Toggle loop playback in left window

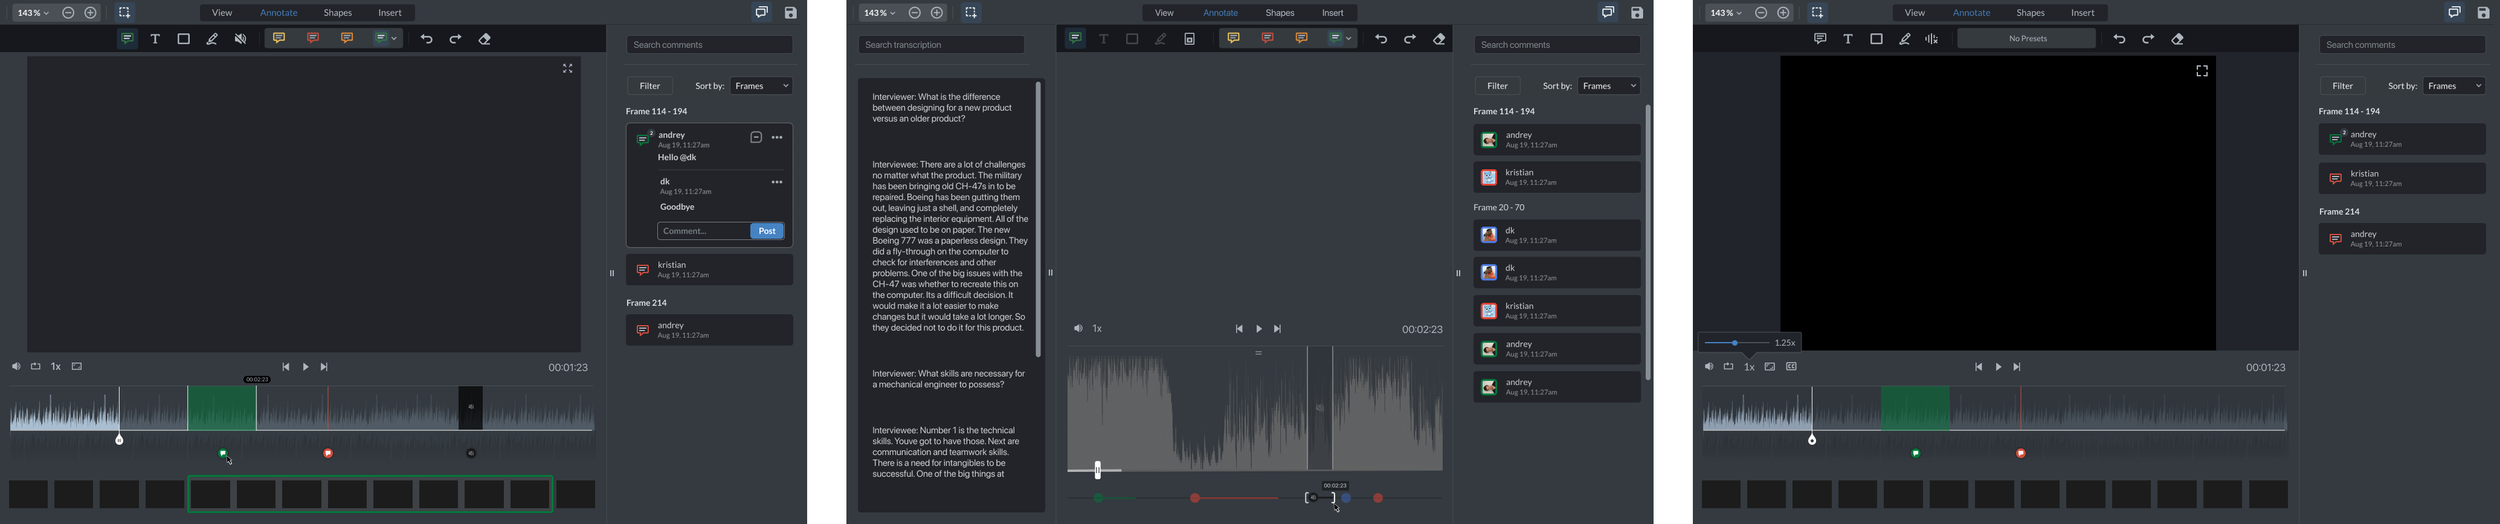(x=36, y=367)
